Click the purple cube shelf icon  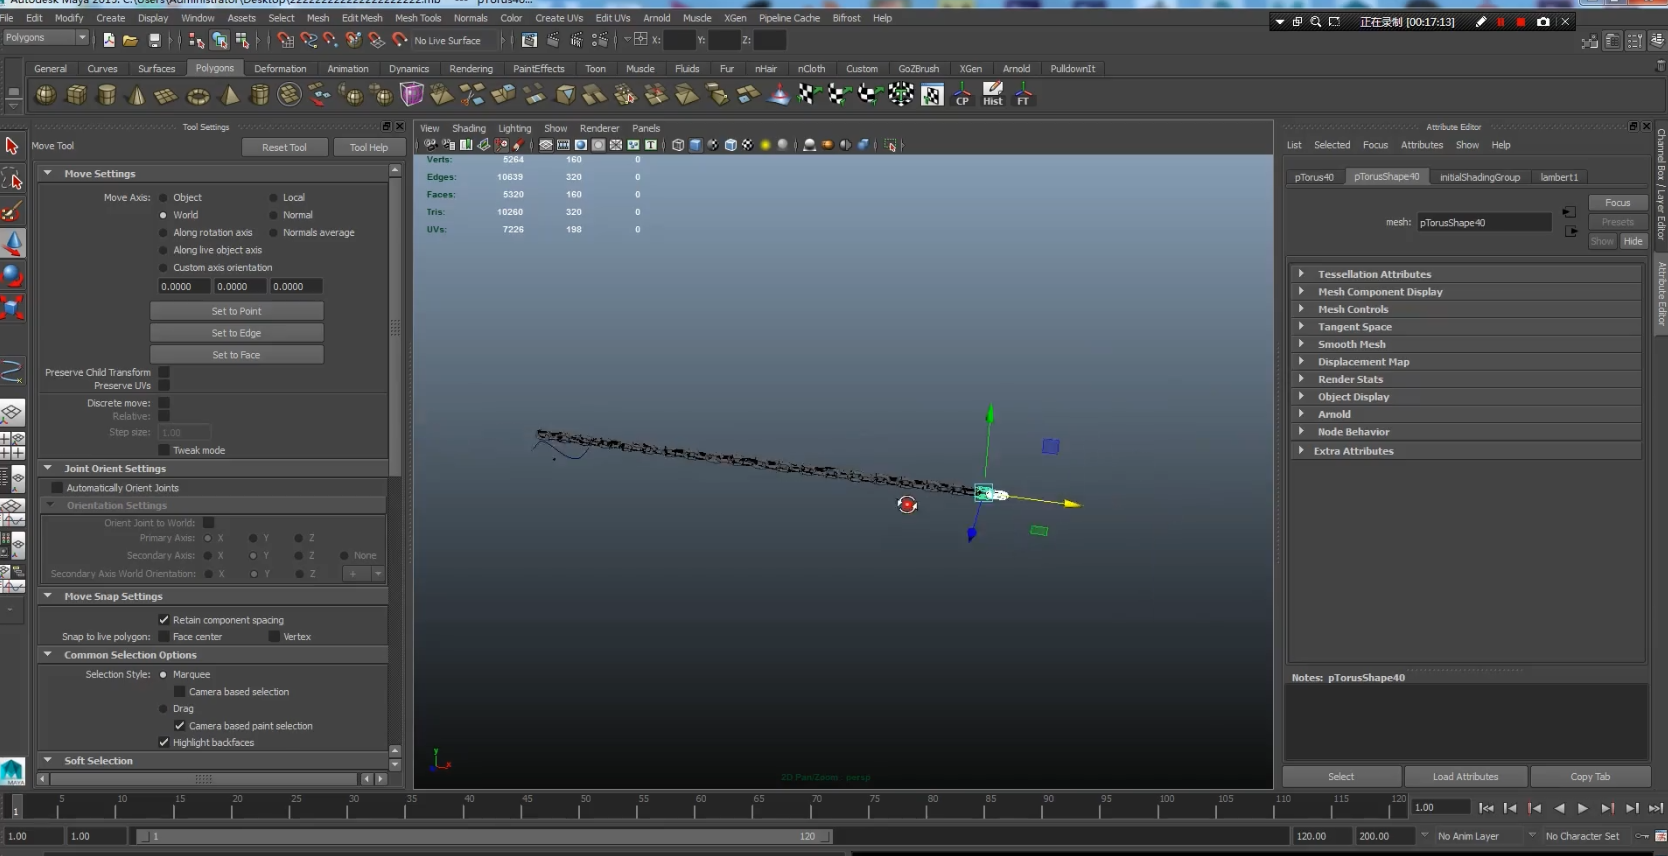point(412,95)
